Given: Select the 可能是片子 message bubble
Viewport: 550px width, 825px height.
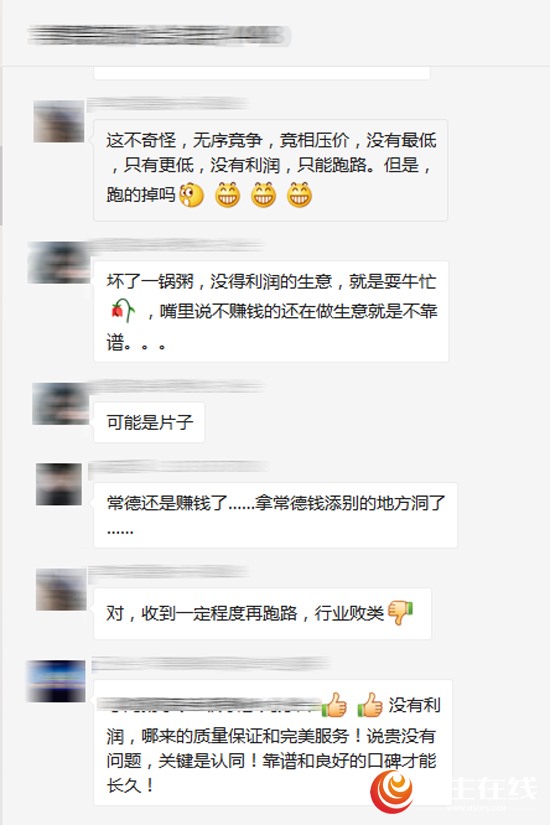Looking at the screenshot, I should [149, 422].
